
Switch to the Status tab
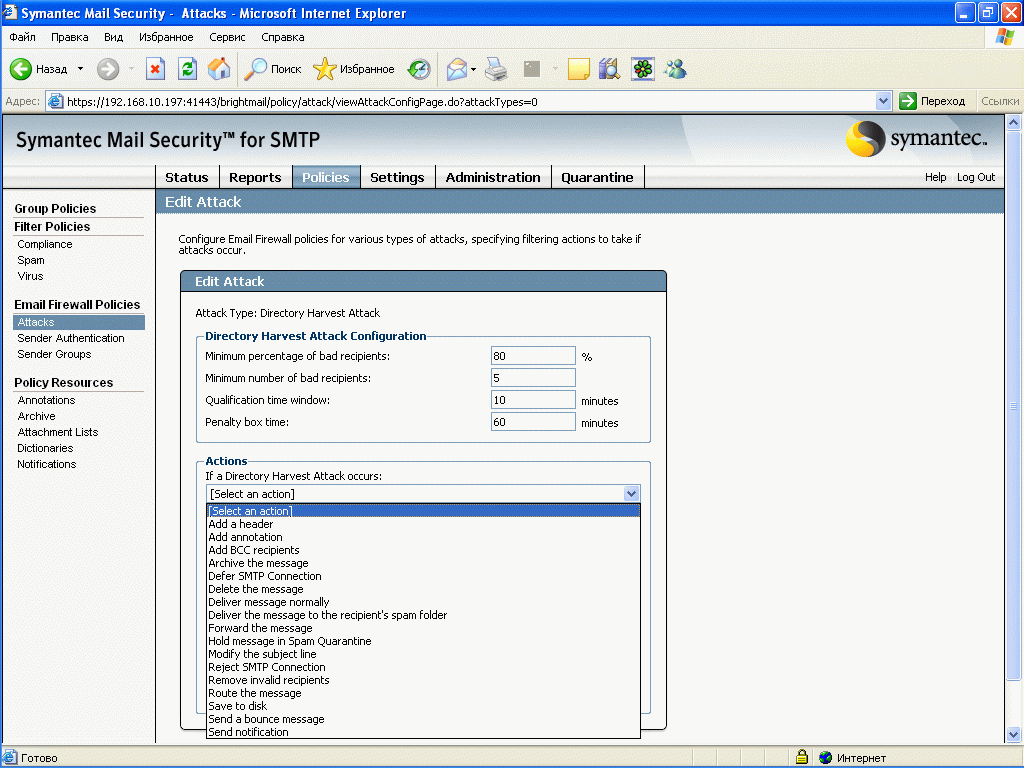click(x=187, y=177)
